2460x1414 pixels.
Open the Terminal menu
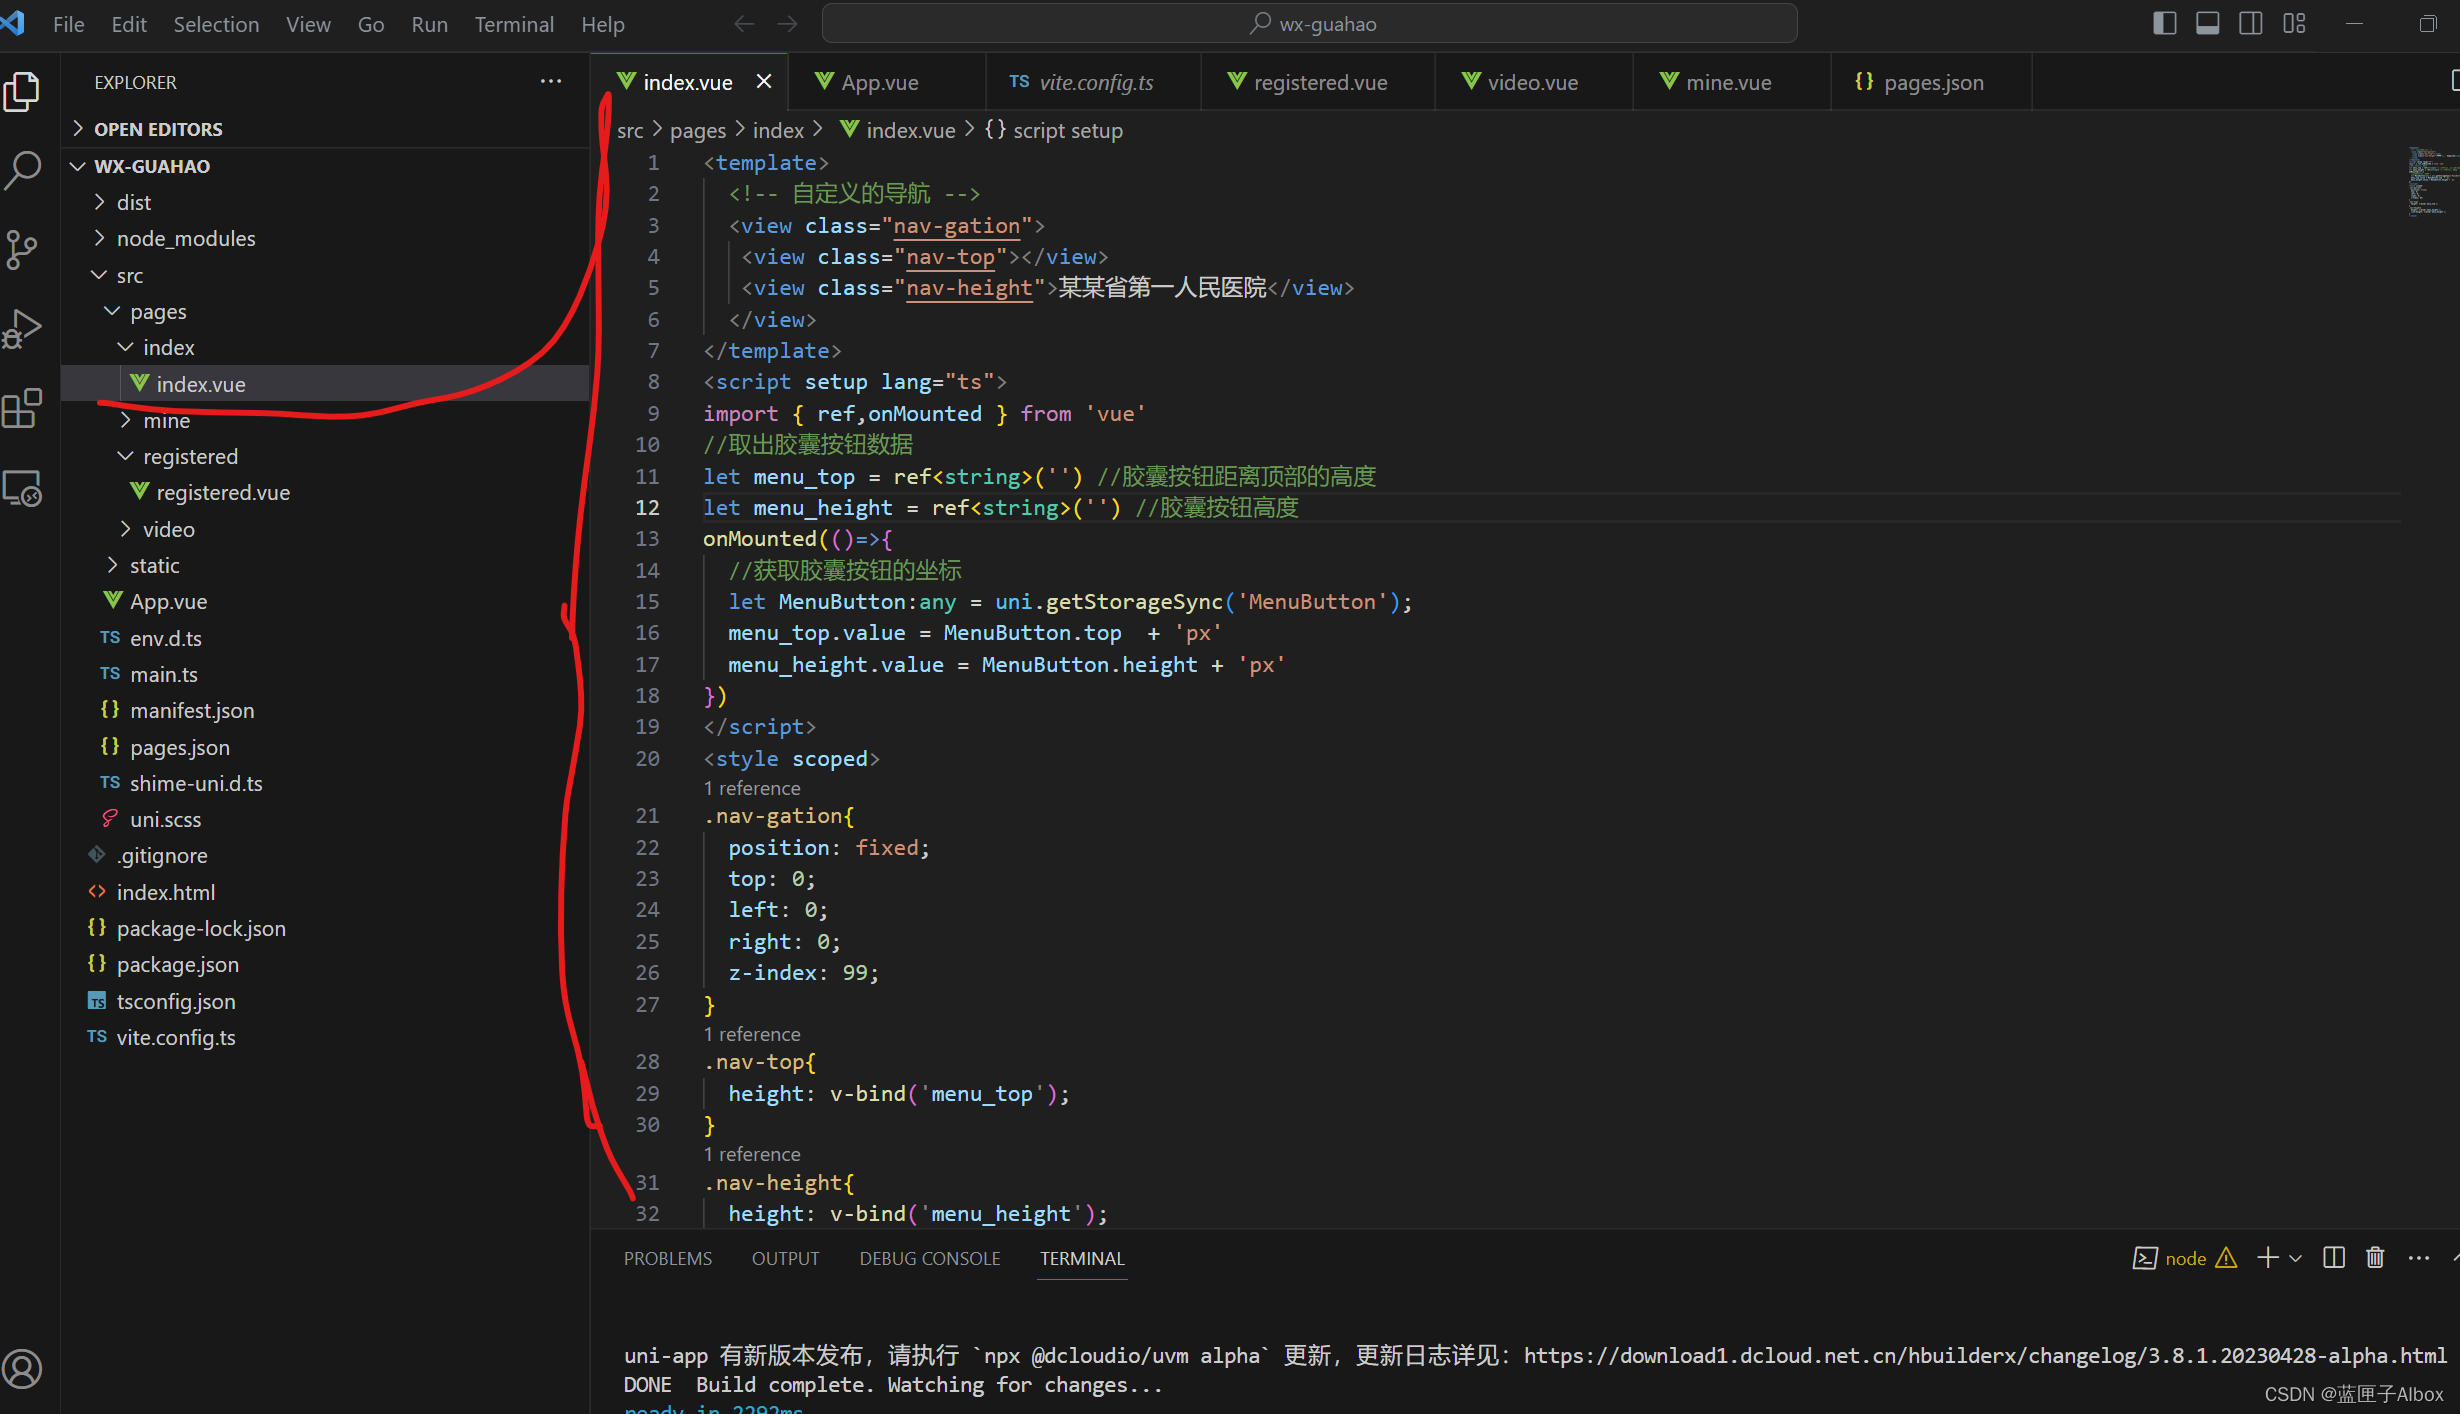coord(513,24)
